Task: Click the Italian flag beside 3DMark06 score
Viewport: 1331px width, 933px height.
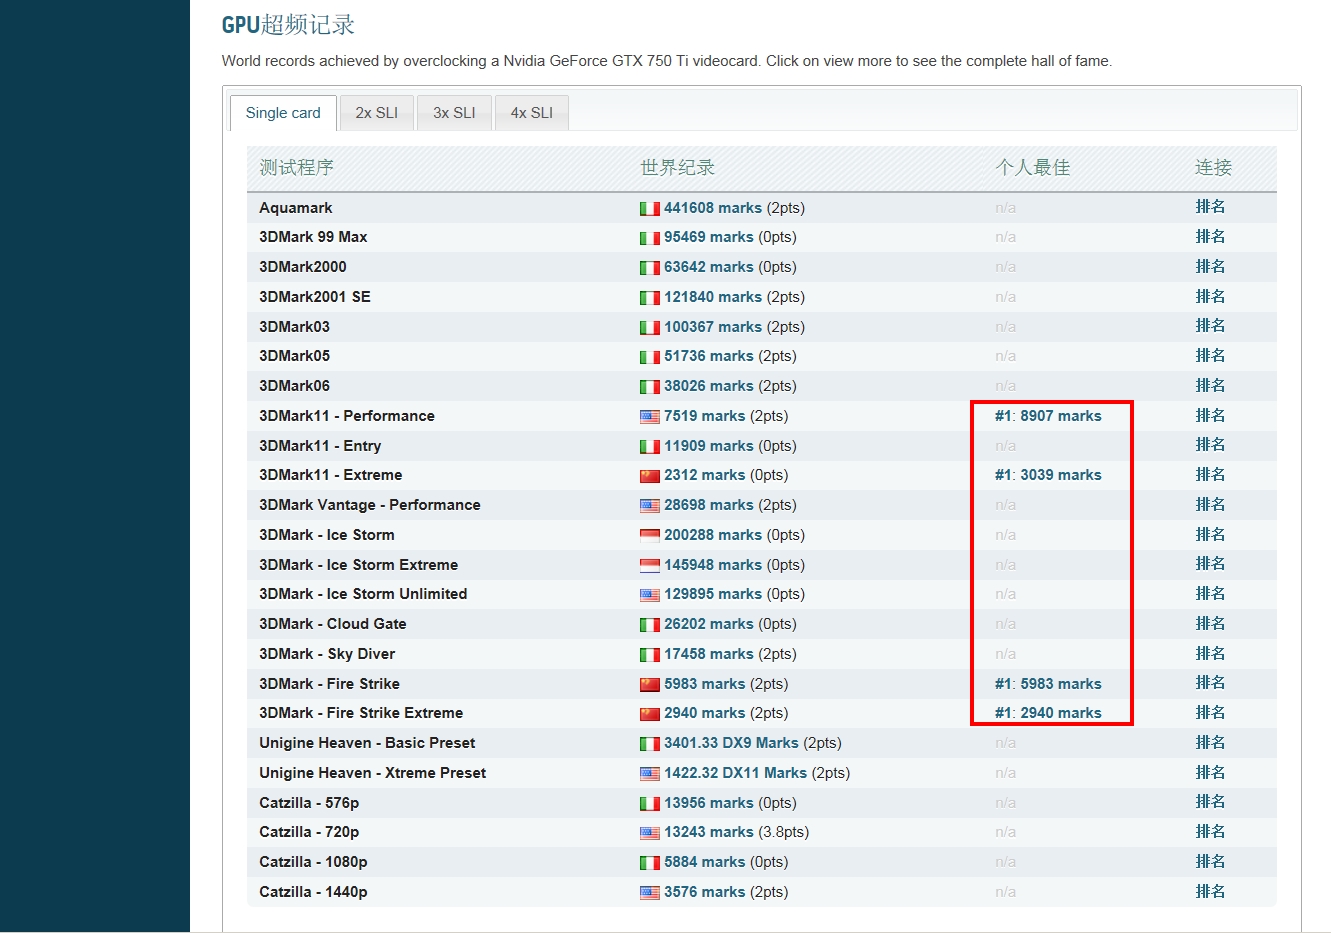Action: coord(649,387)
